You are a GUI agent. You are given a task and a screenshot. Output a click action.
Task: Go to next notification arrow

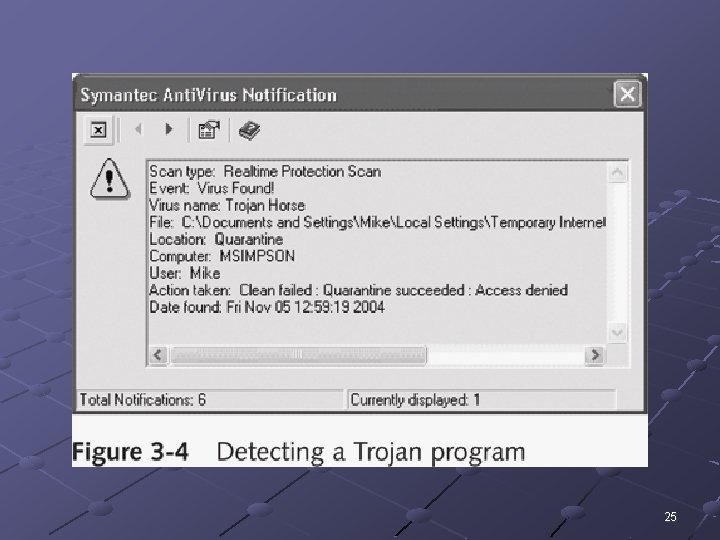pyautogui.click(x=169, y=129)
